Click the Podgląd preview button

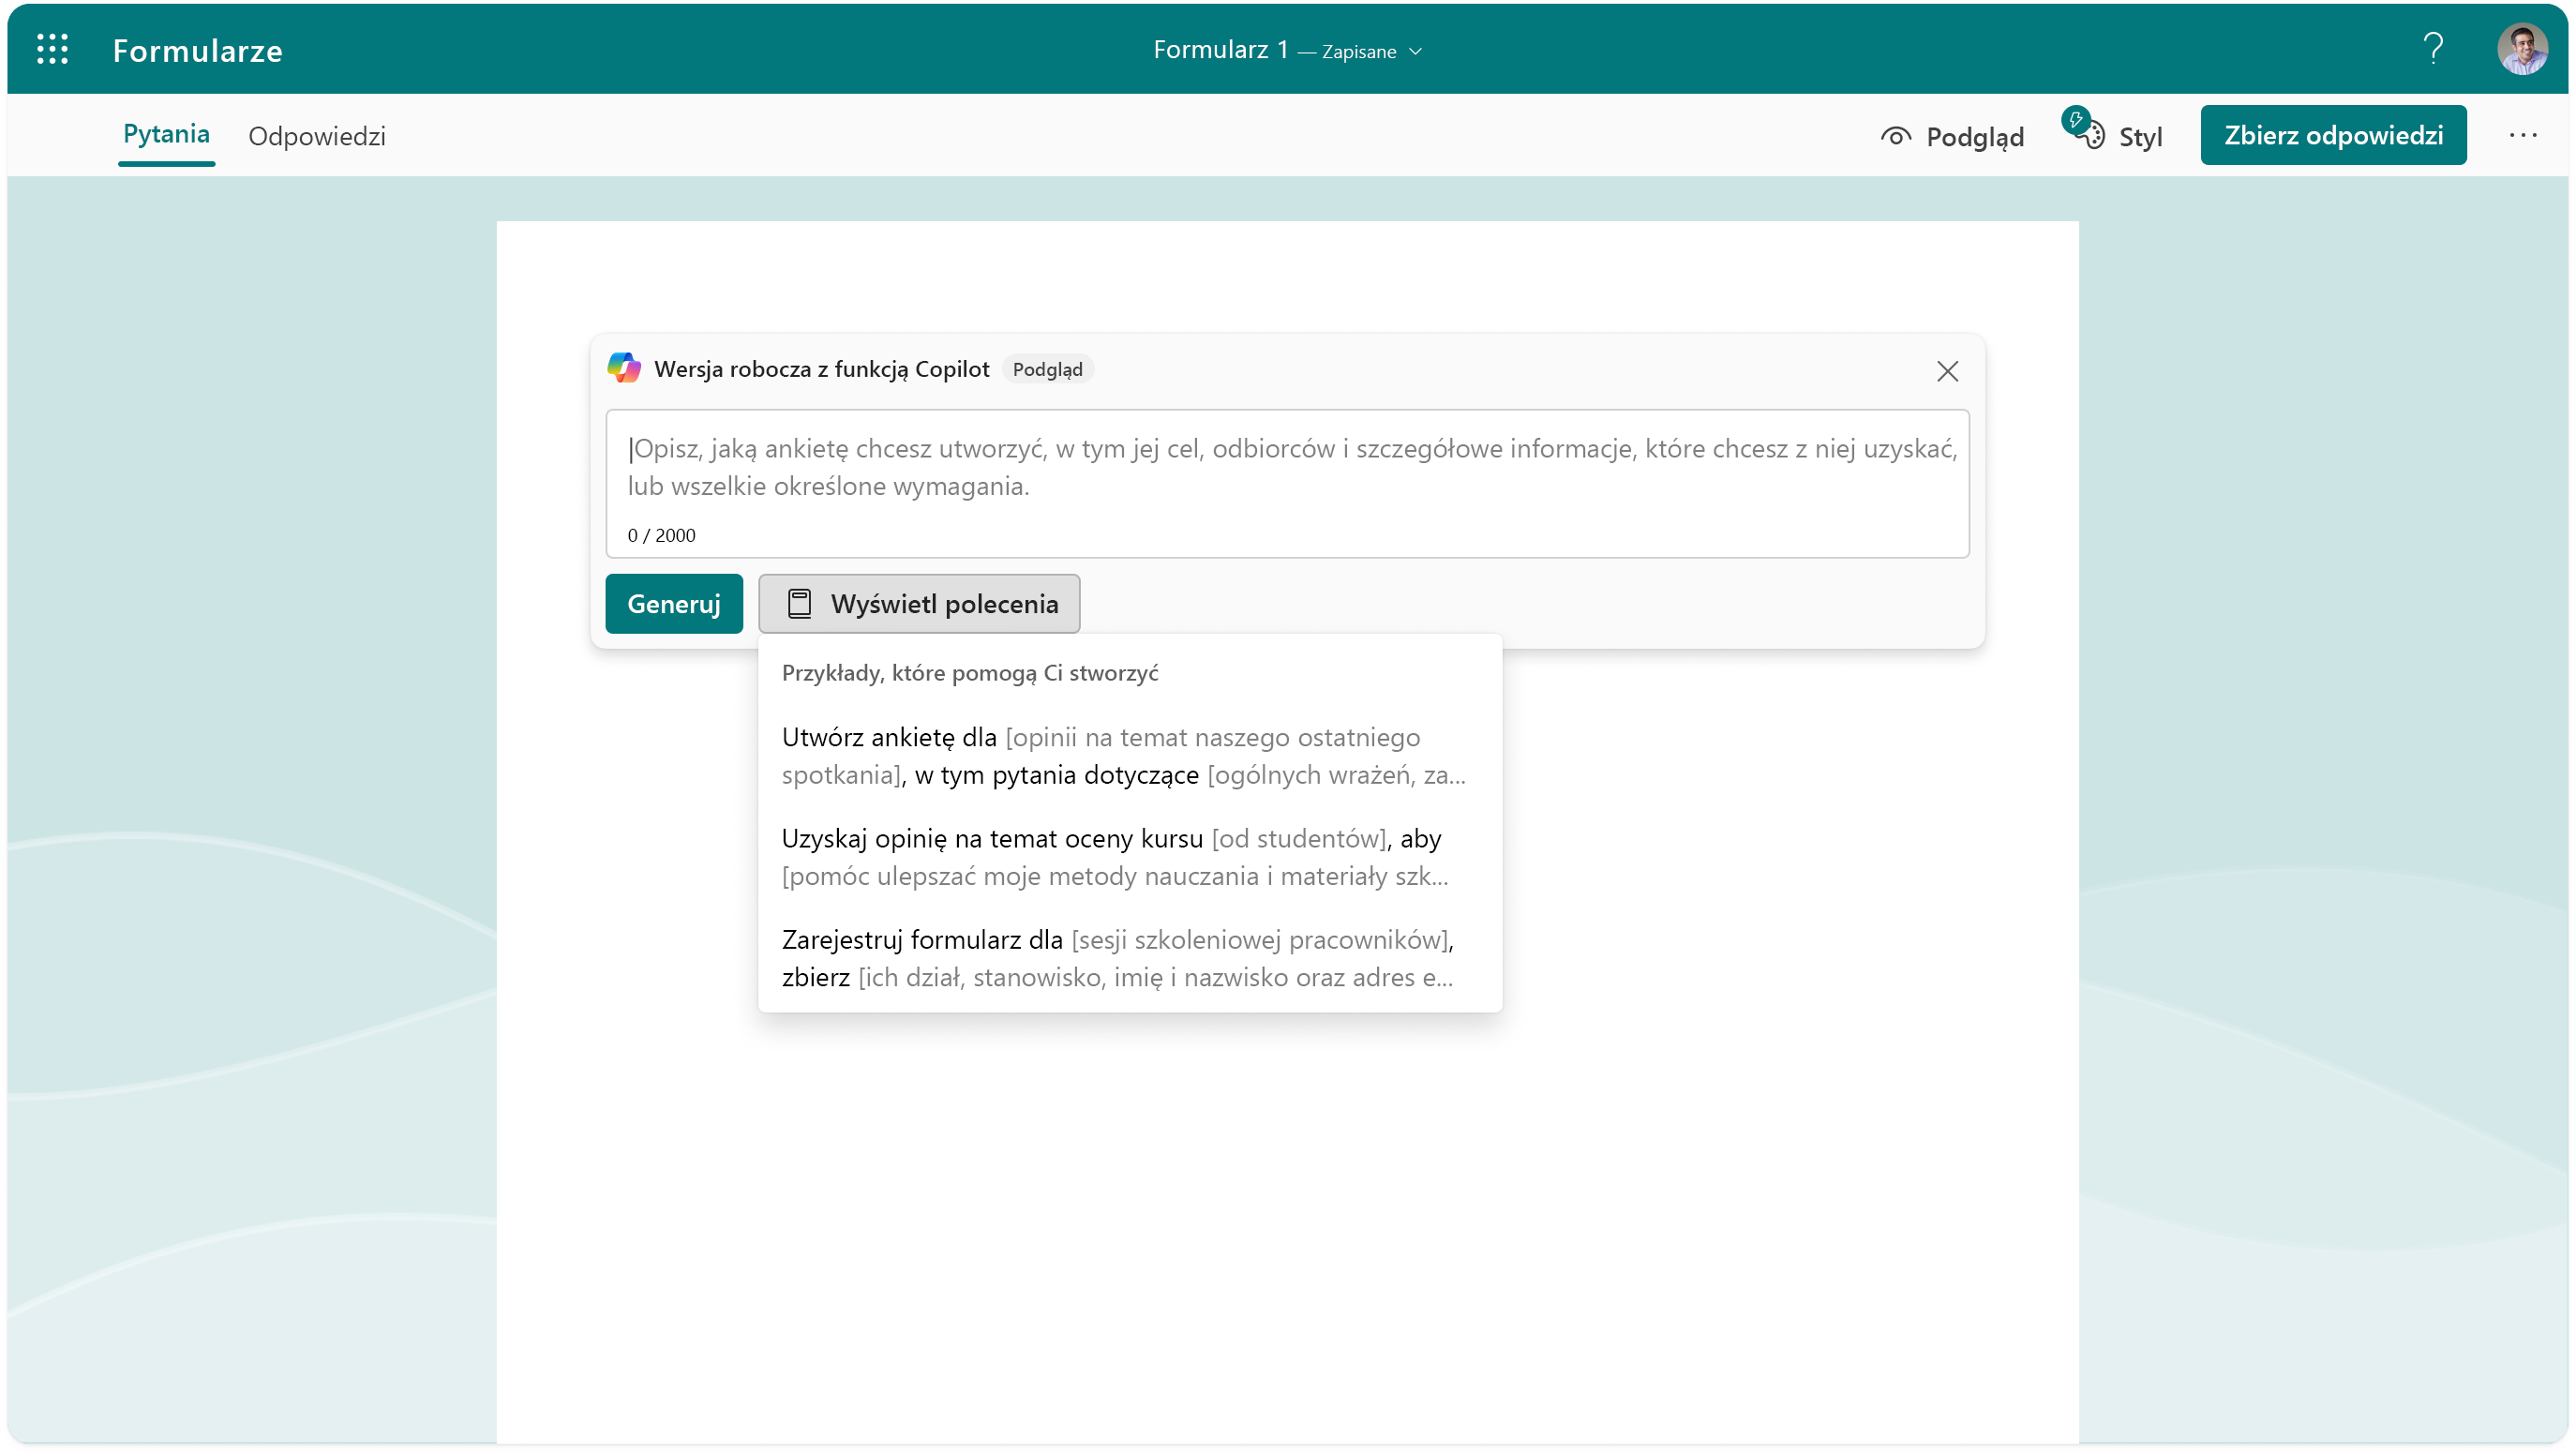point(1951,136)
